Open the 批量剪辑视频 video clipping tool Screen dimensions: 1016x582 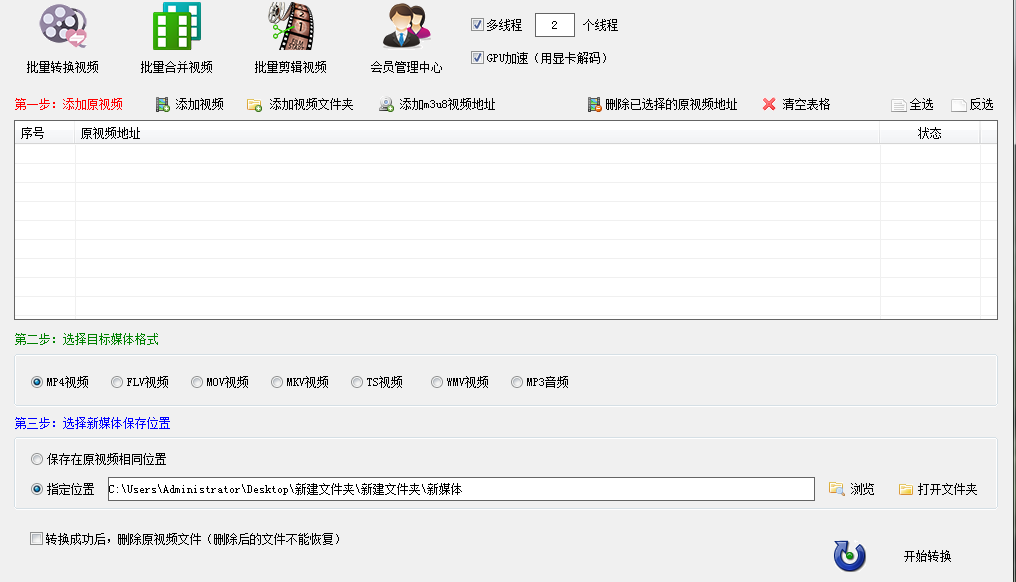[x=290, y=40]
